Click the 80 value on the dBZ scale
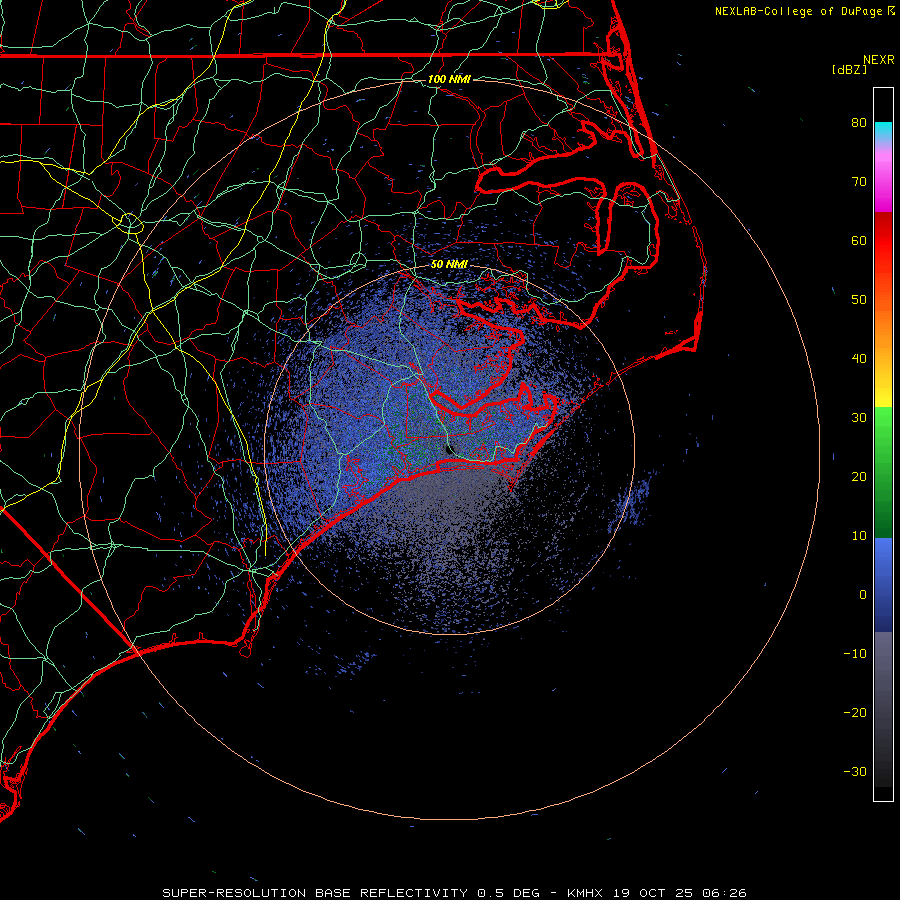 (859, 123)
